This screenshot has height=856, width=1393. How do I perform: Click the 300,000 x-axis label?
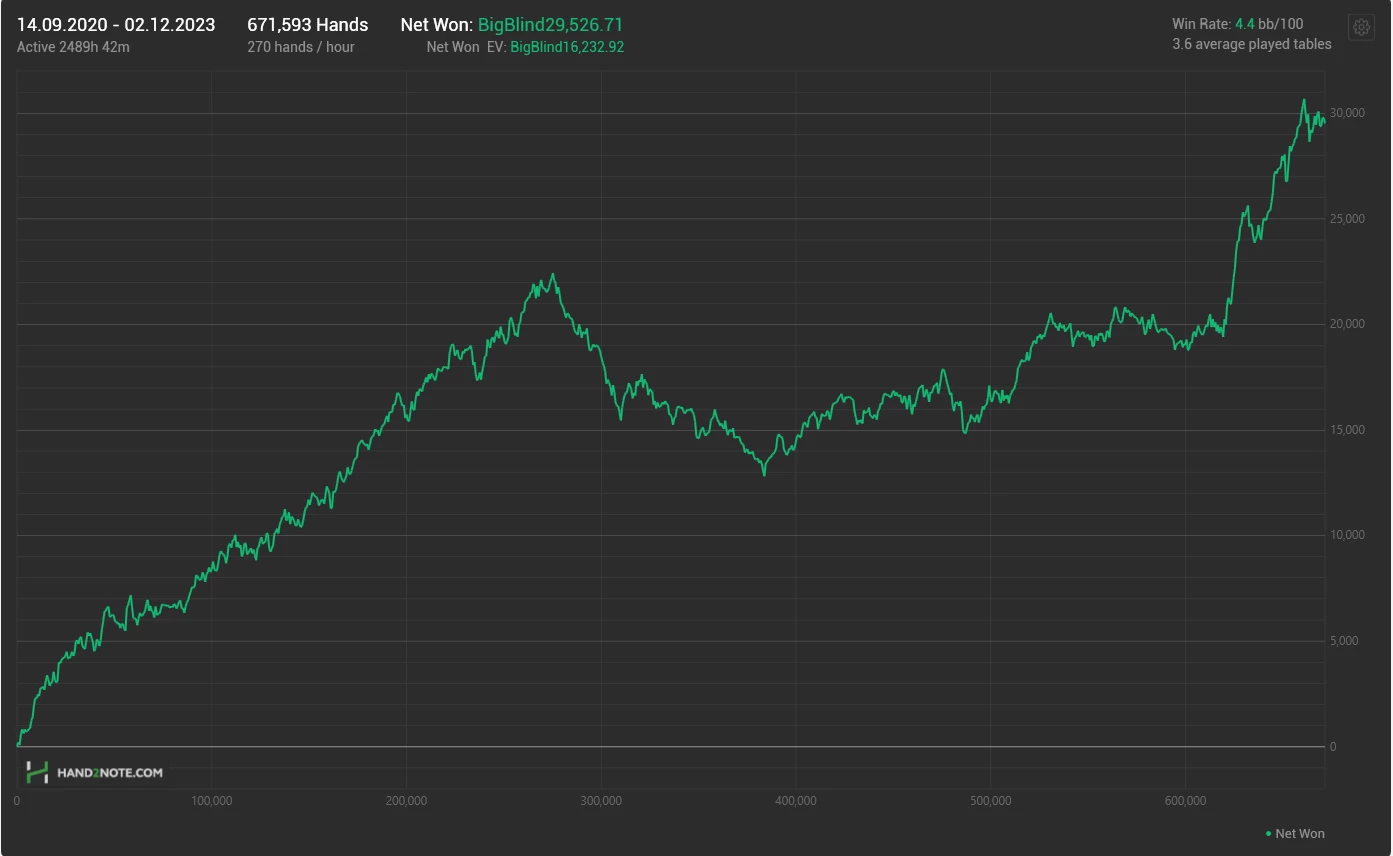tap(600, 801)
